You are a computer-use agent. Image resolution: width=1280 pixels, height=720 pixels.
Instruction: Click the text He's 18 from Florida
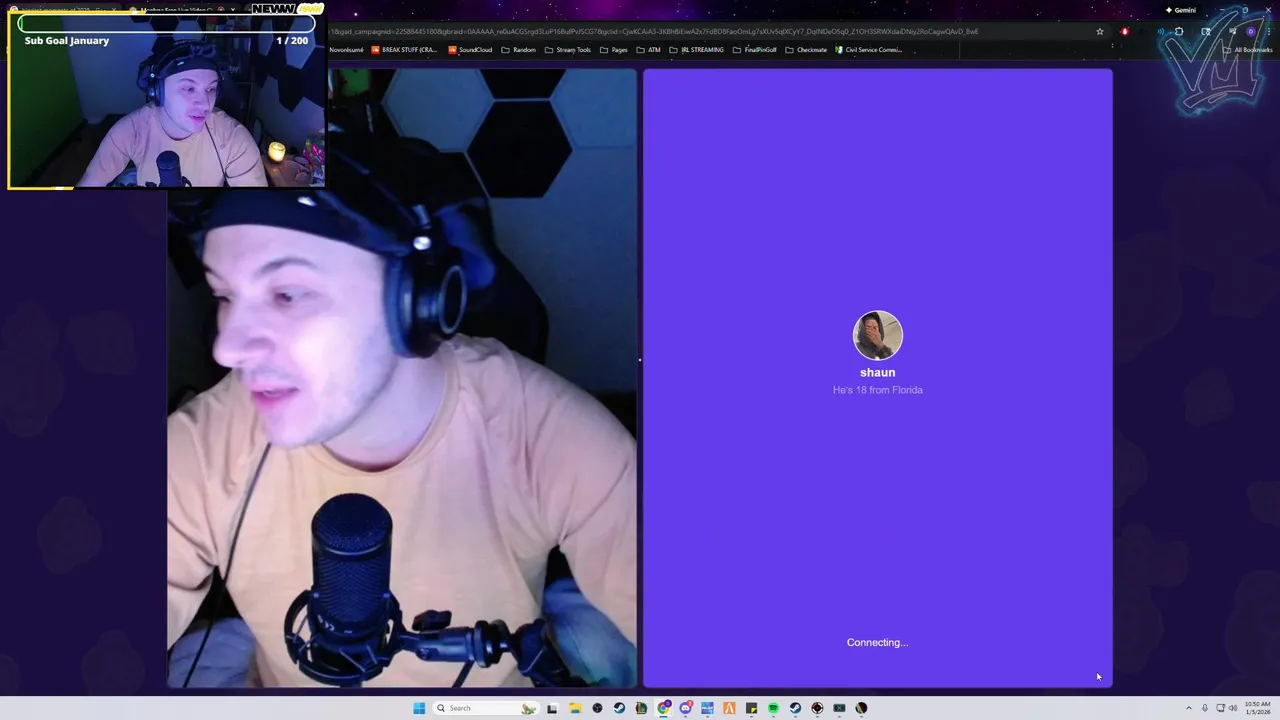pos(878,390)
